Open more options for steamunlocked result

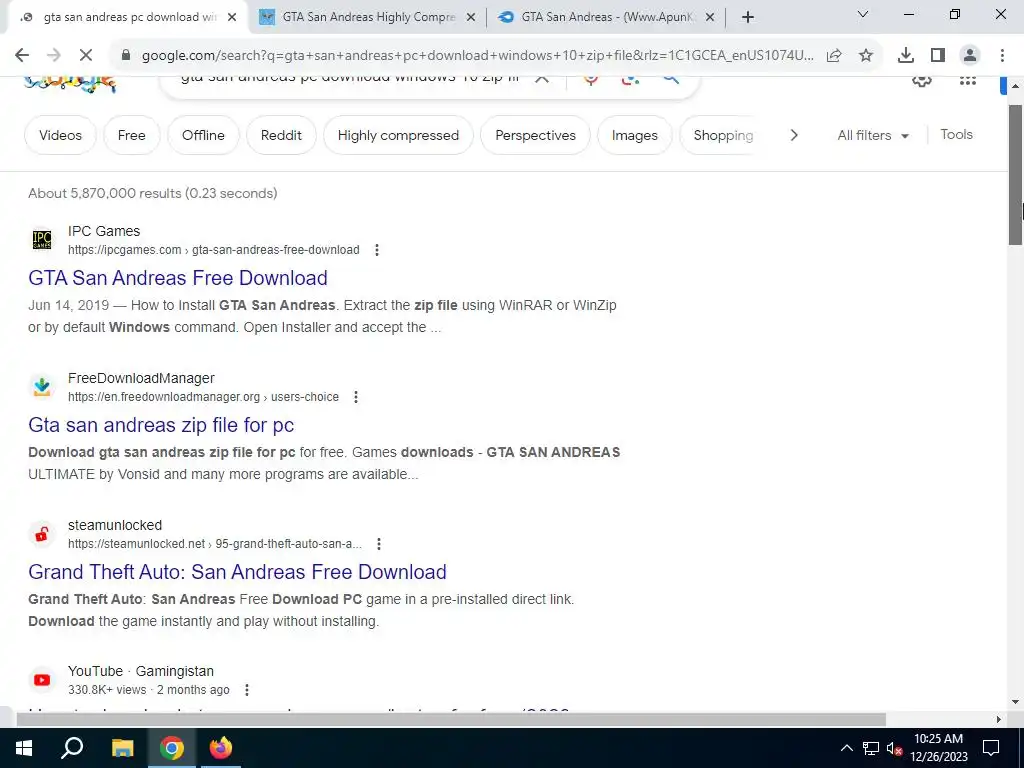(x=379, y=544)
